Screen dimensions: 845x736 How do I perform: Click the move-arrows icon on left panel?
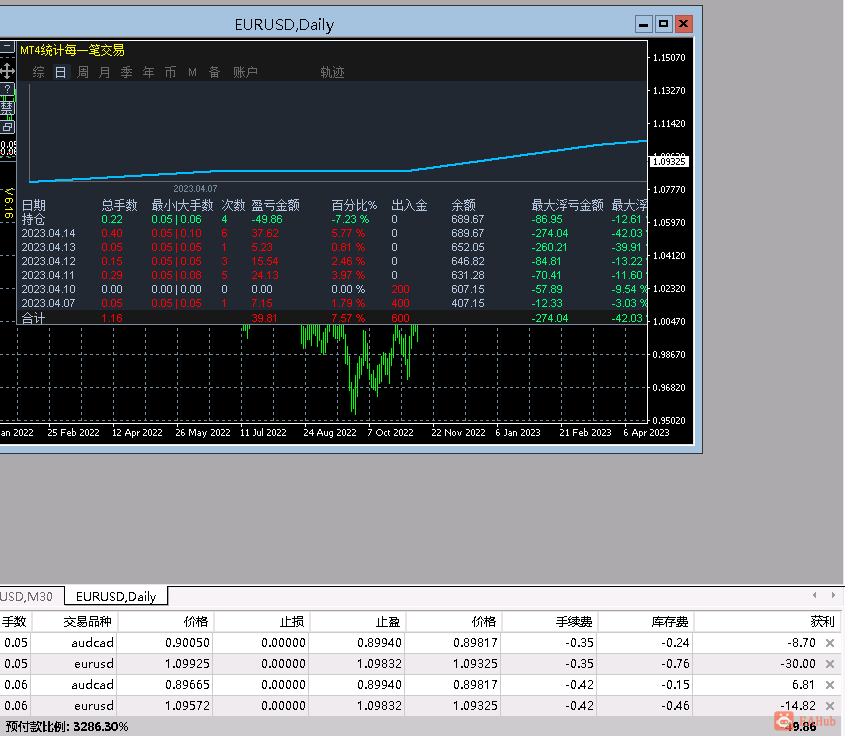pos(8,71)
